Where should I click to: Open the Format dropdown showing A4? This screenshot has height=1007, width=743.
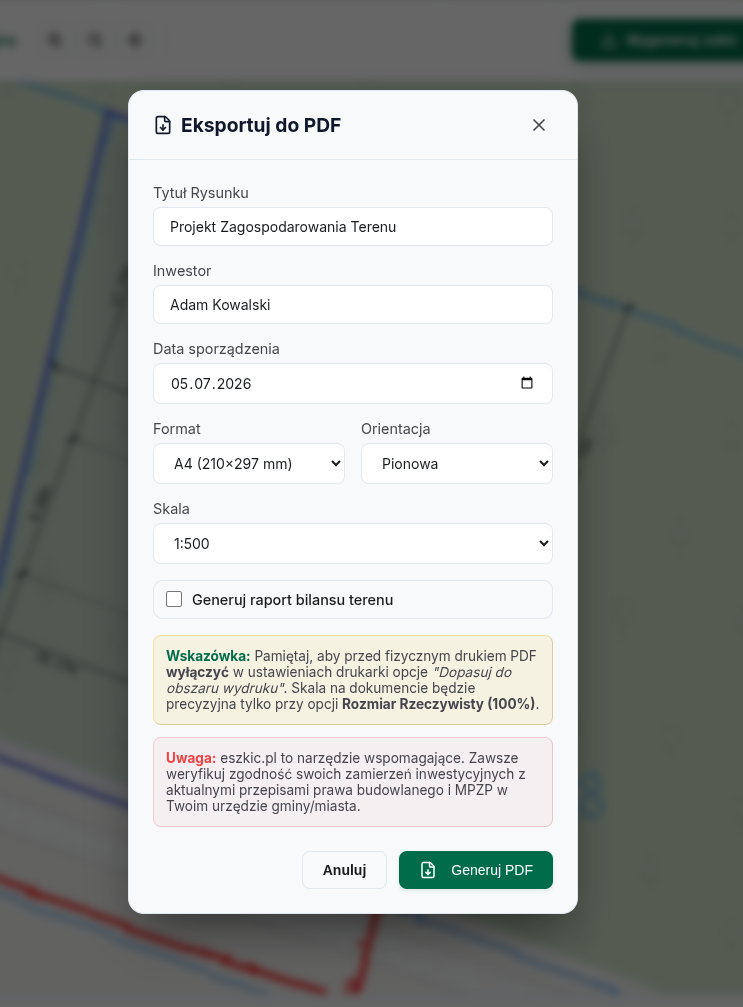tap(249, 464)
